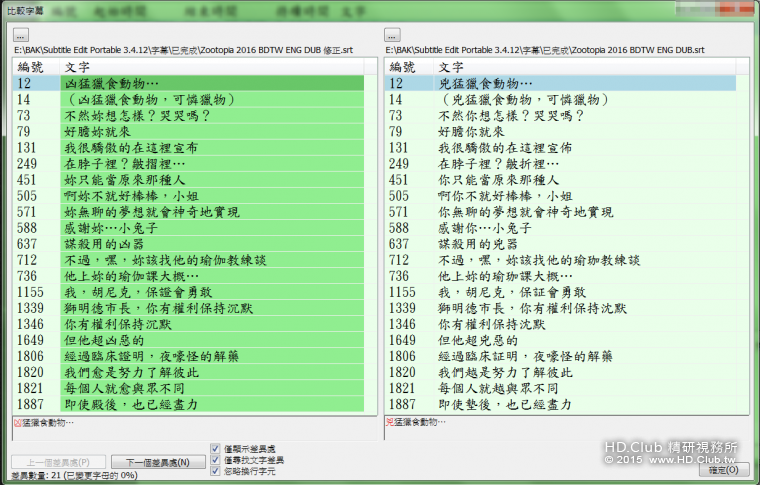760x485 pixels.
Task: Select left pane row 73 不然妳想怎樣
Action: click(189, 115)
